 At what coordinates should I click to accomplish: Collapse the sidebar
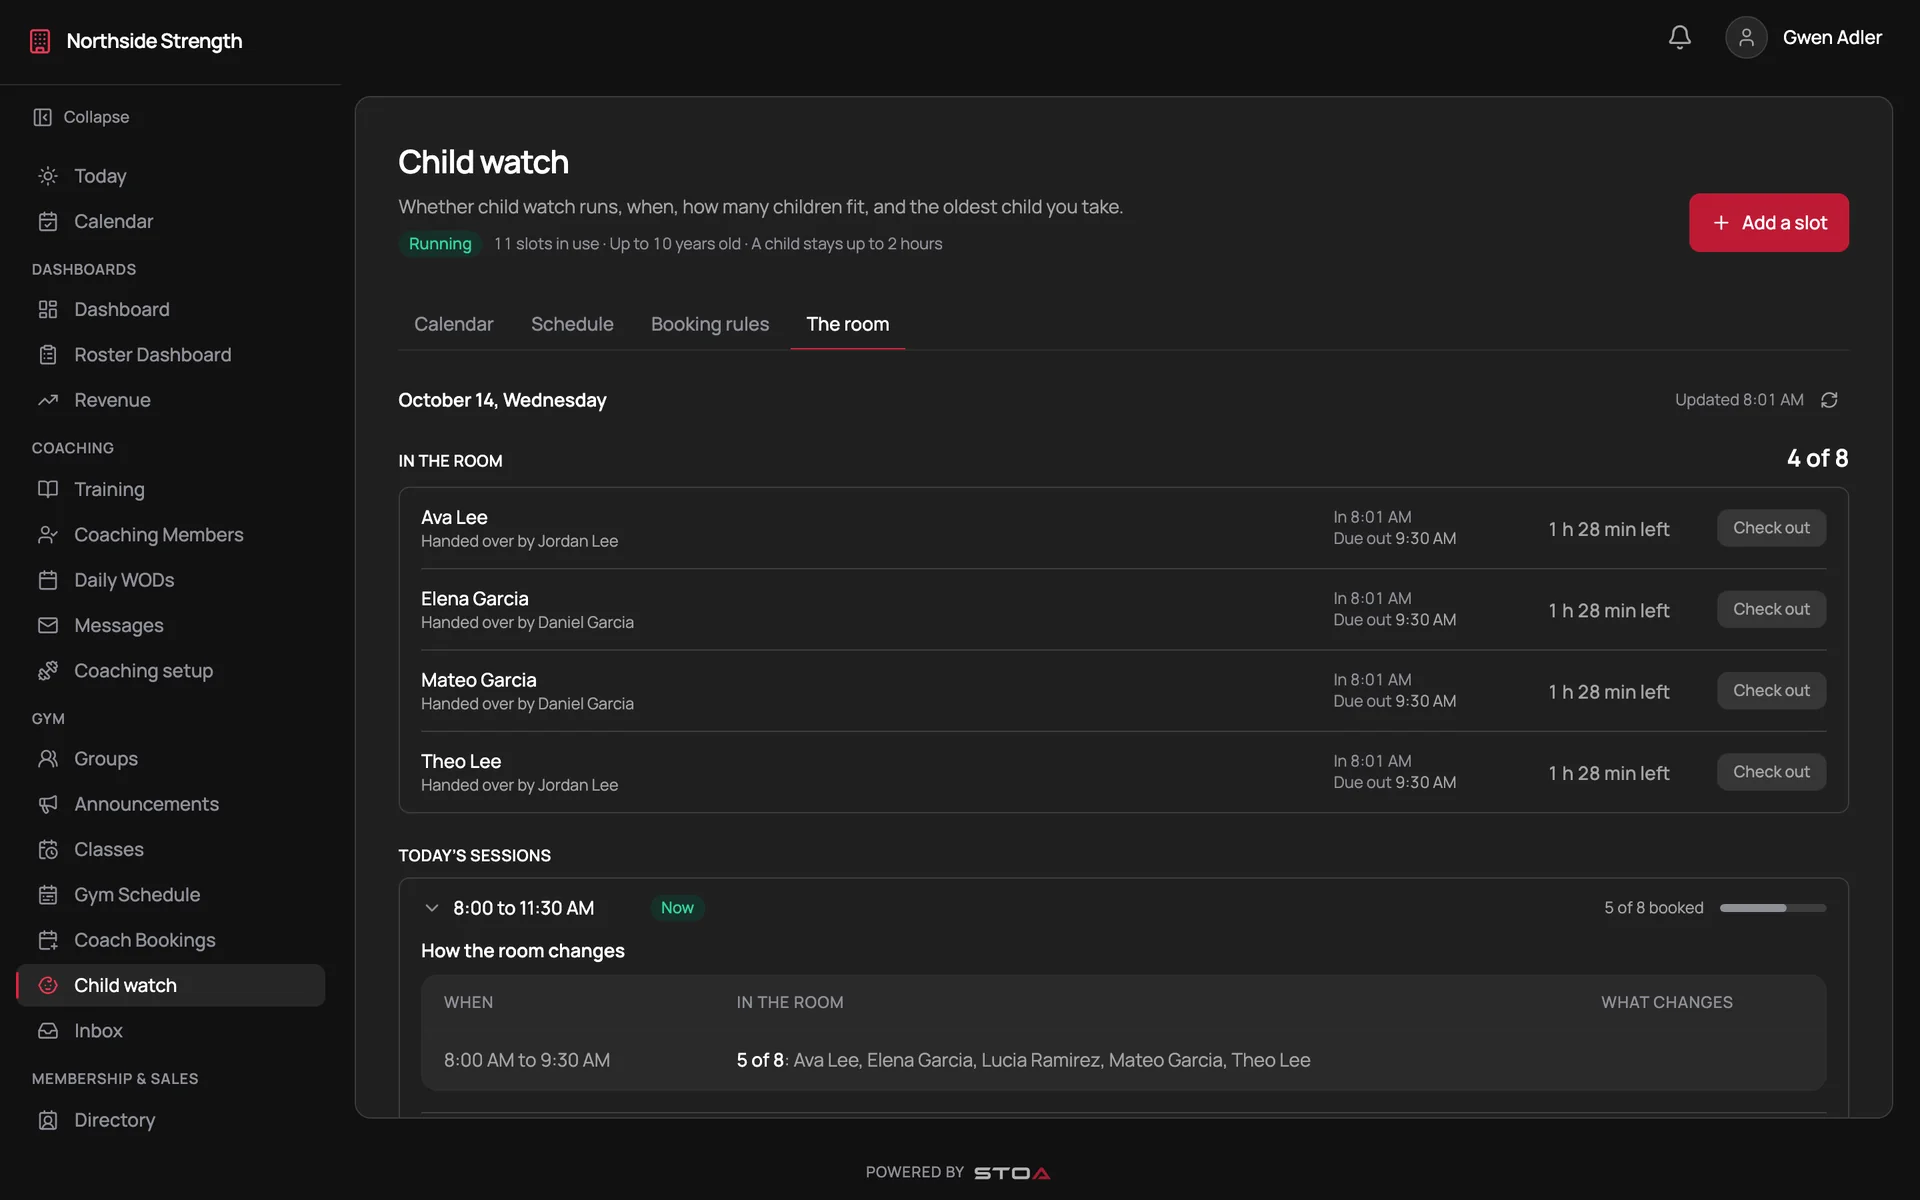82,117
